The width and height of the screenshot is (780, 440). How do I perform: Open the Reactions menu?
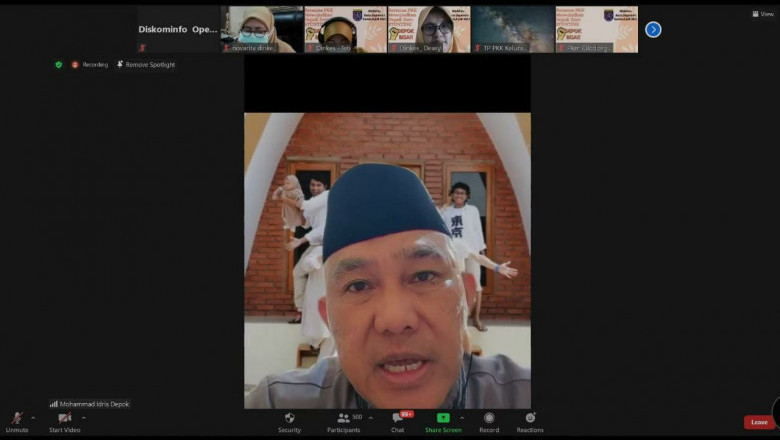coord(530,421)
